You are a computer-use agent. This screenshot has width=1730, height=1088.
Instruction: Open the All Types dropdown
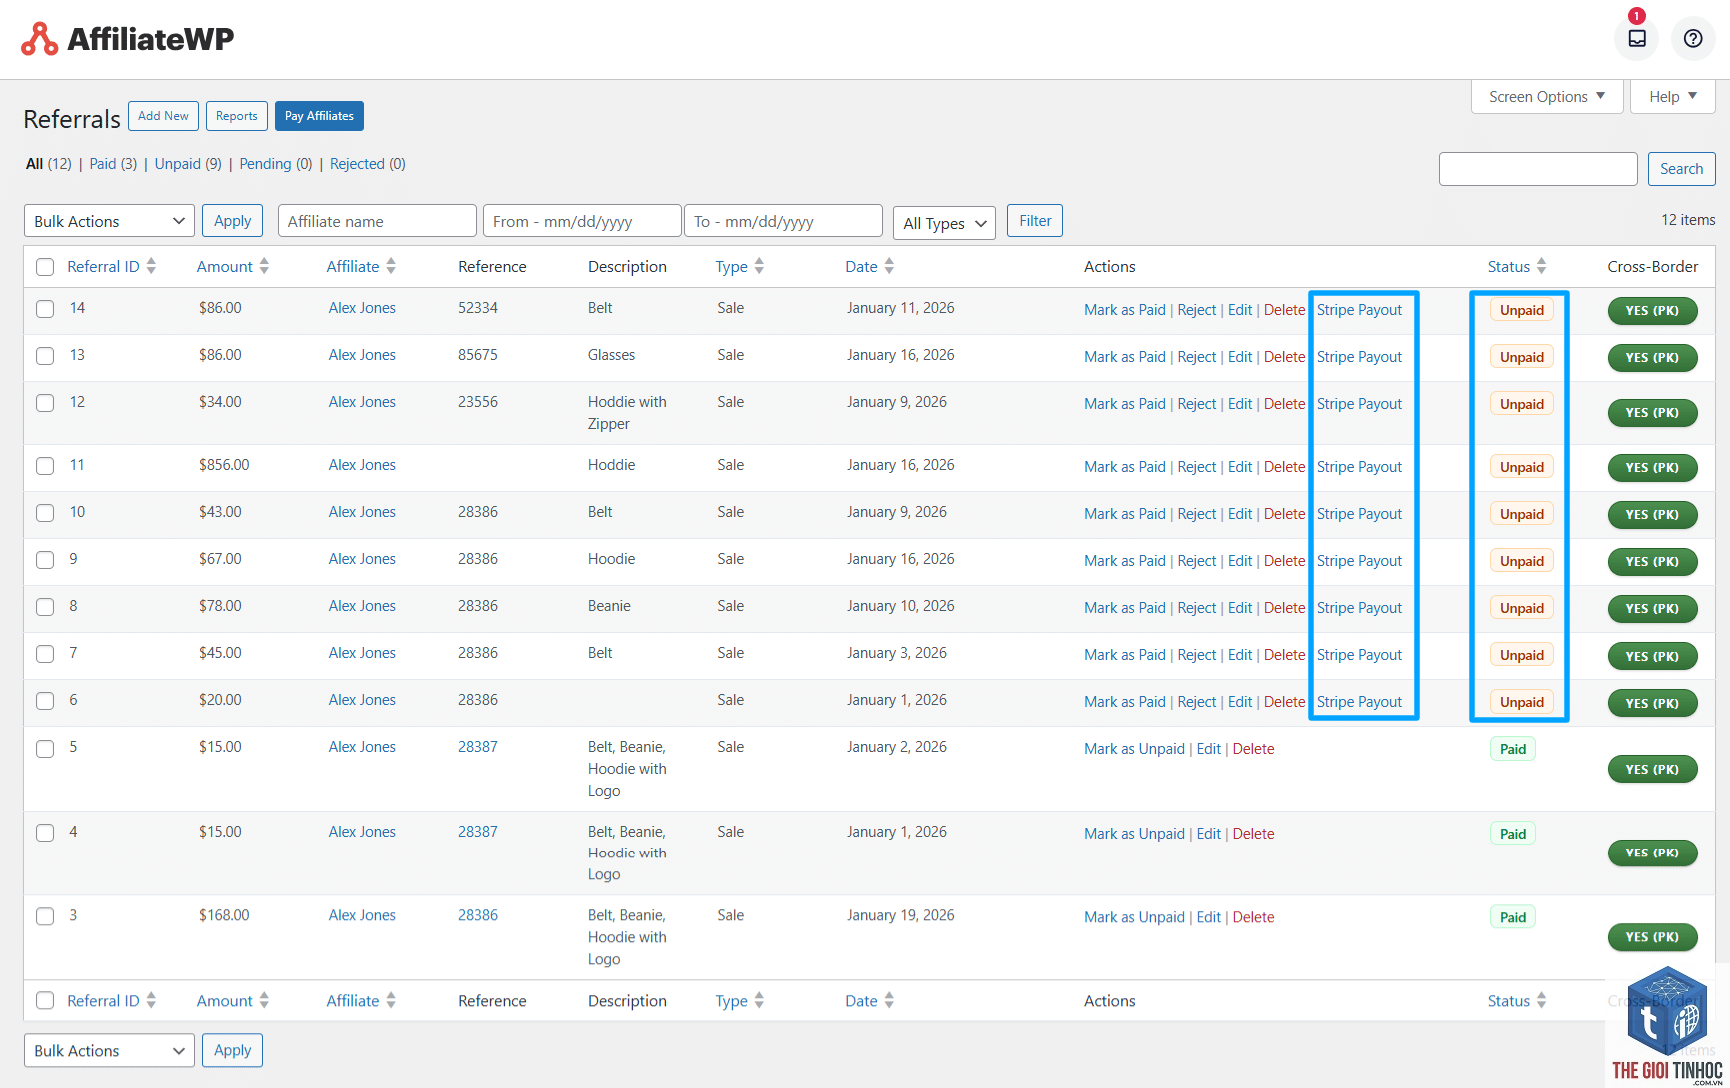[x=944, y=223]
